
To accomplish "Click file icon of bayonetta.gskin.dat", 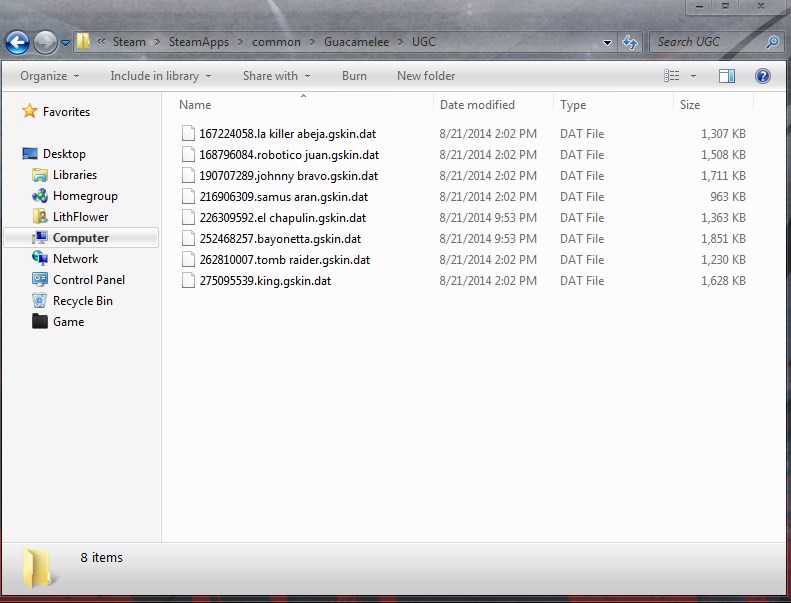I will tap(188, 239).
